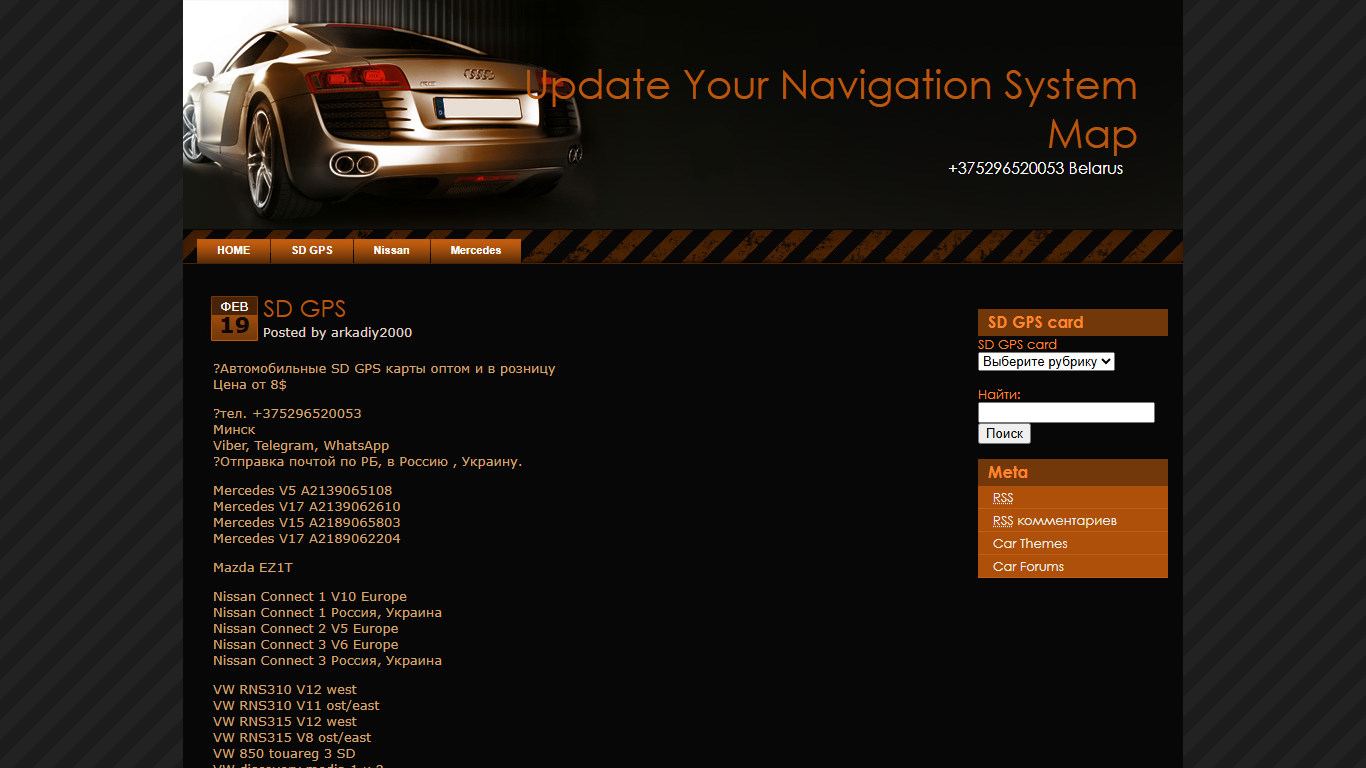1366x768 pixels.
Task: Click the site title 'Update Your Navigation System Map'
Action: pos(831,109)
